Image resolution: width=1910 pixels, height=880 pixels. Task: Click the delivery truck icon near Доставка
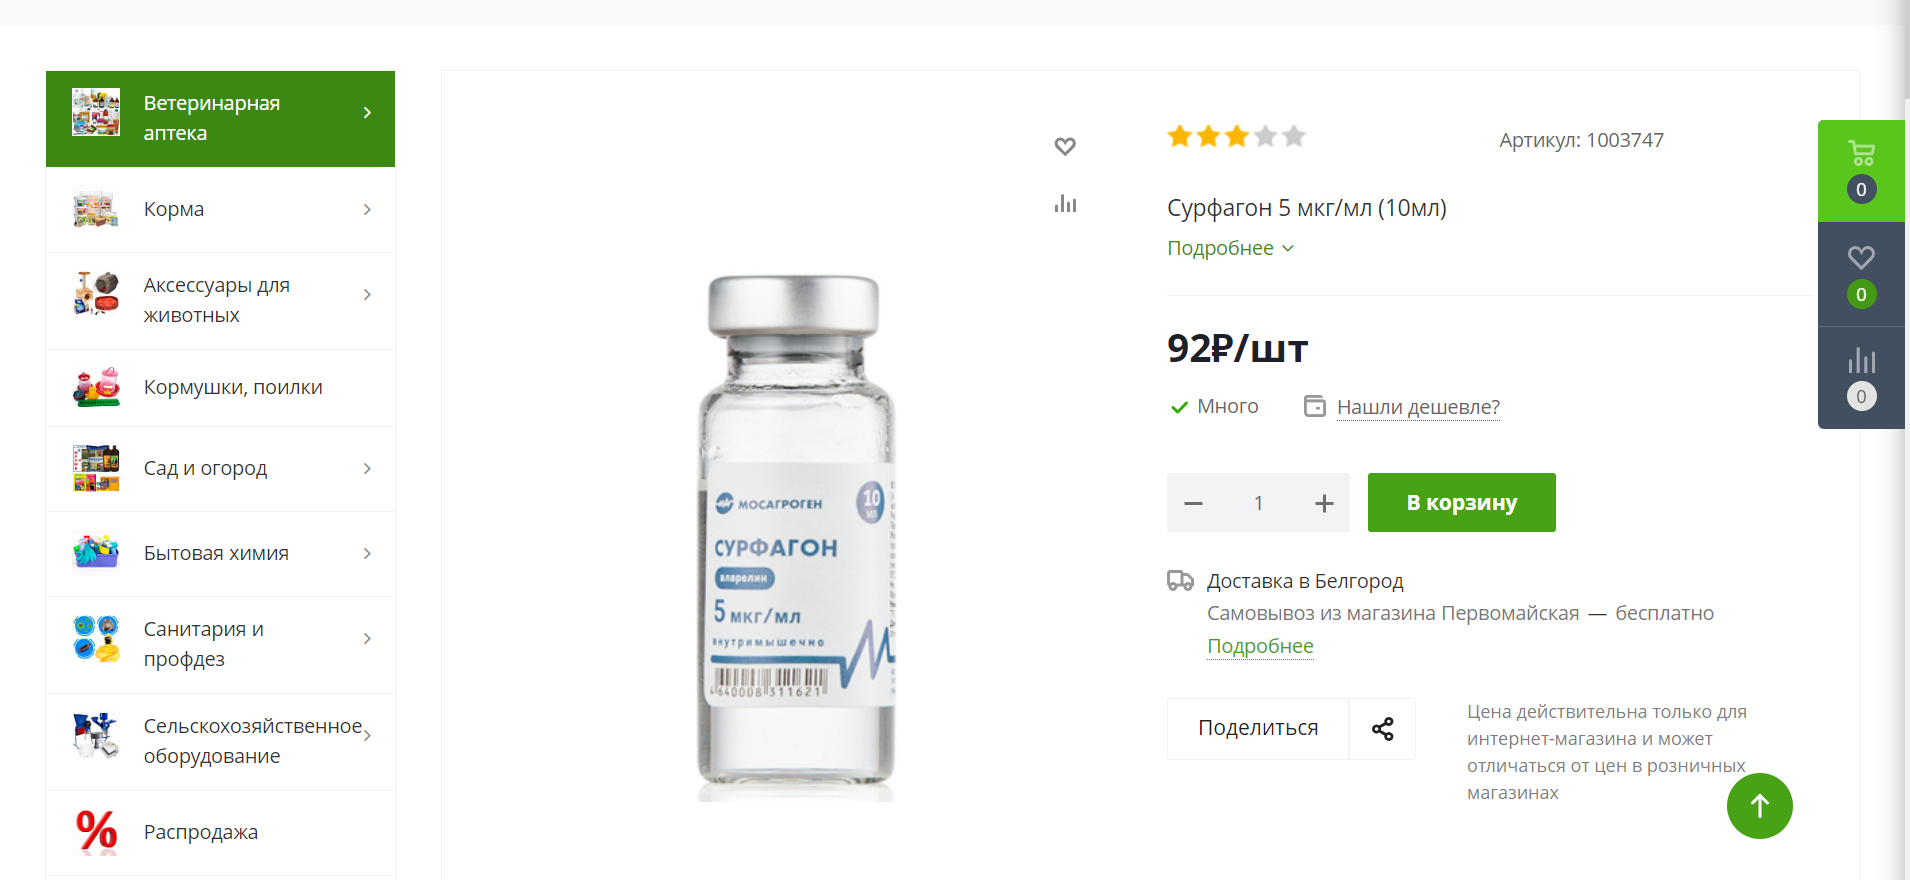click(1181, 580)
